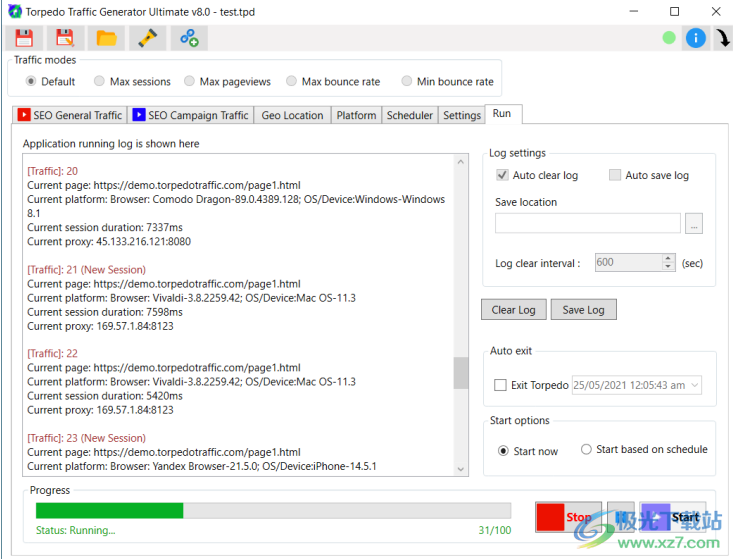This screenshot has height=559, width=733.
Task: Click the Save Log button
Action: [583, 310]
